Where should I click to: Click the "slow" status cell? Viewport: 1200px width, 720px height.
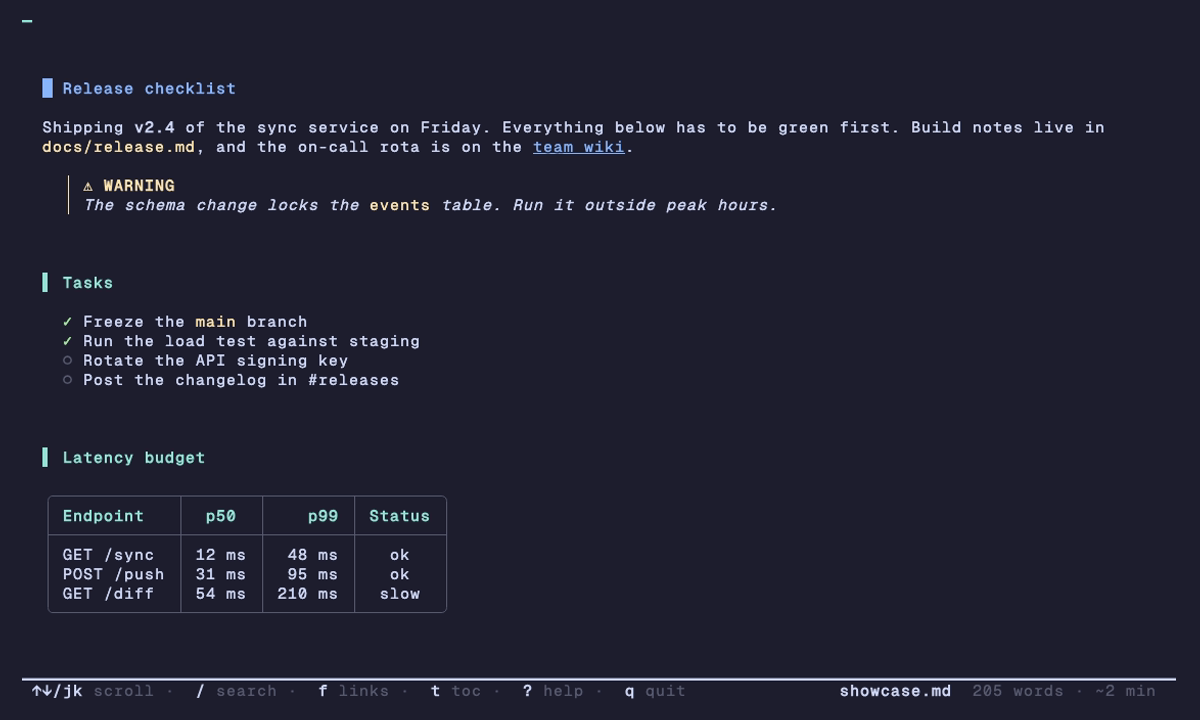400,594
